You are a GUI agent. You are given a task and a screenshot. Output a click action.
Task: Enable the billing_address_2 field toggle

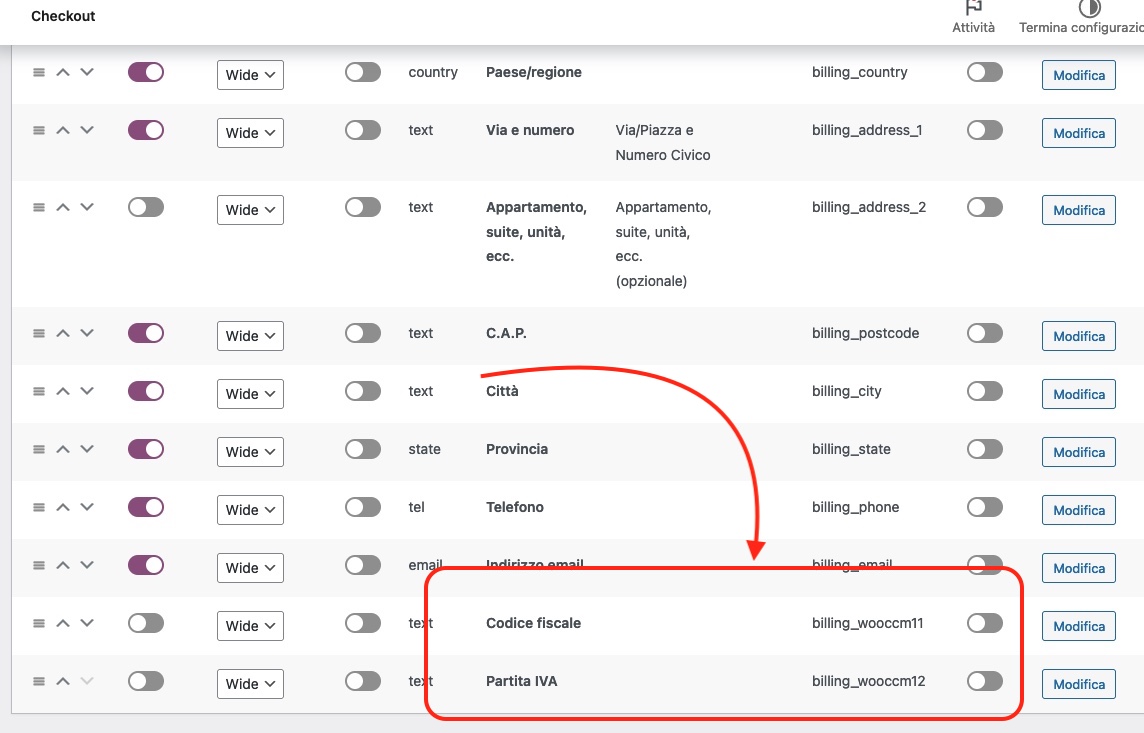[146, 207]
